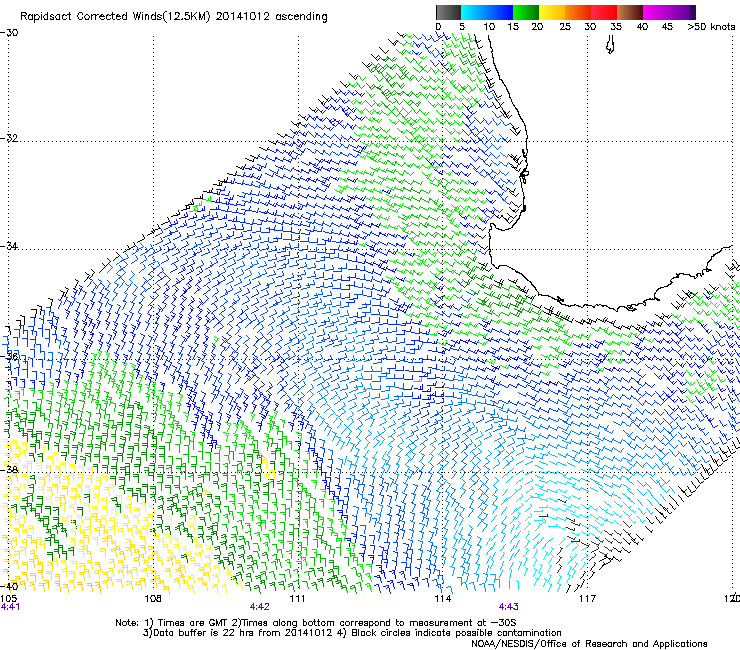Click the purple time label '4:43'
The height and width of the screenshot is (650, 740).
(x=508, y=607)
